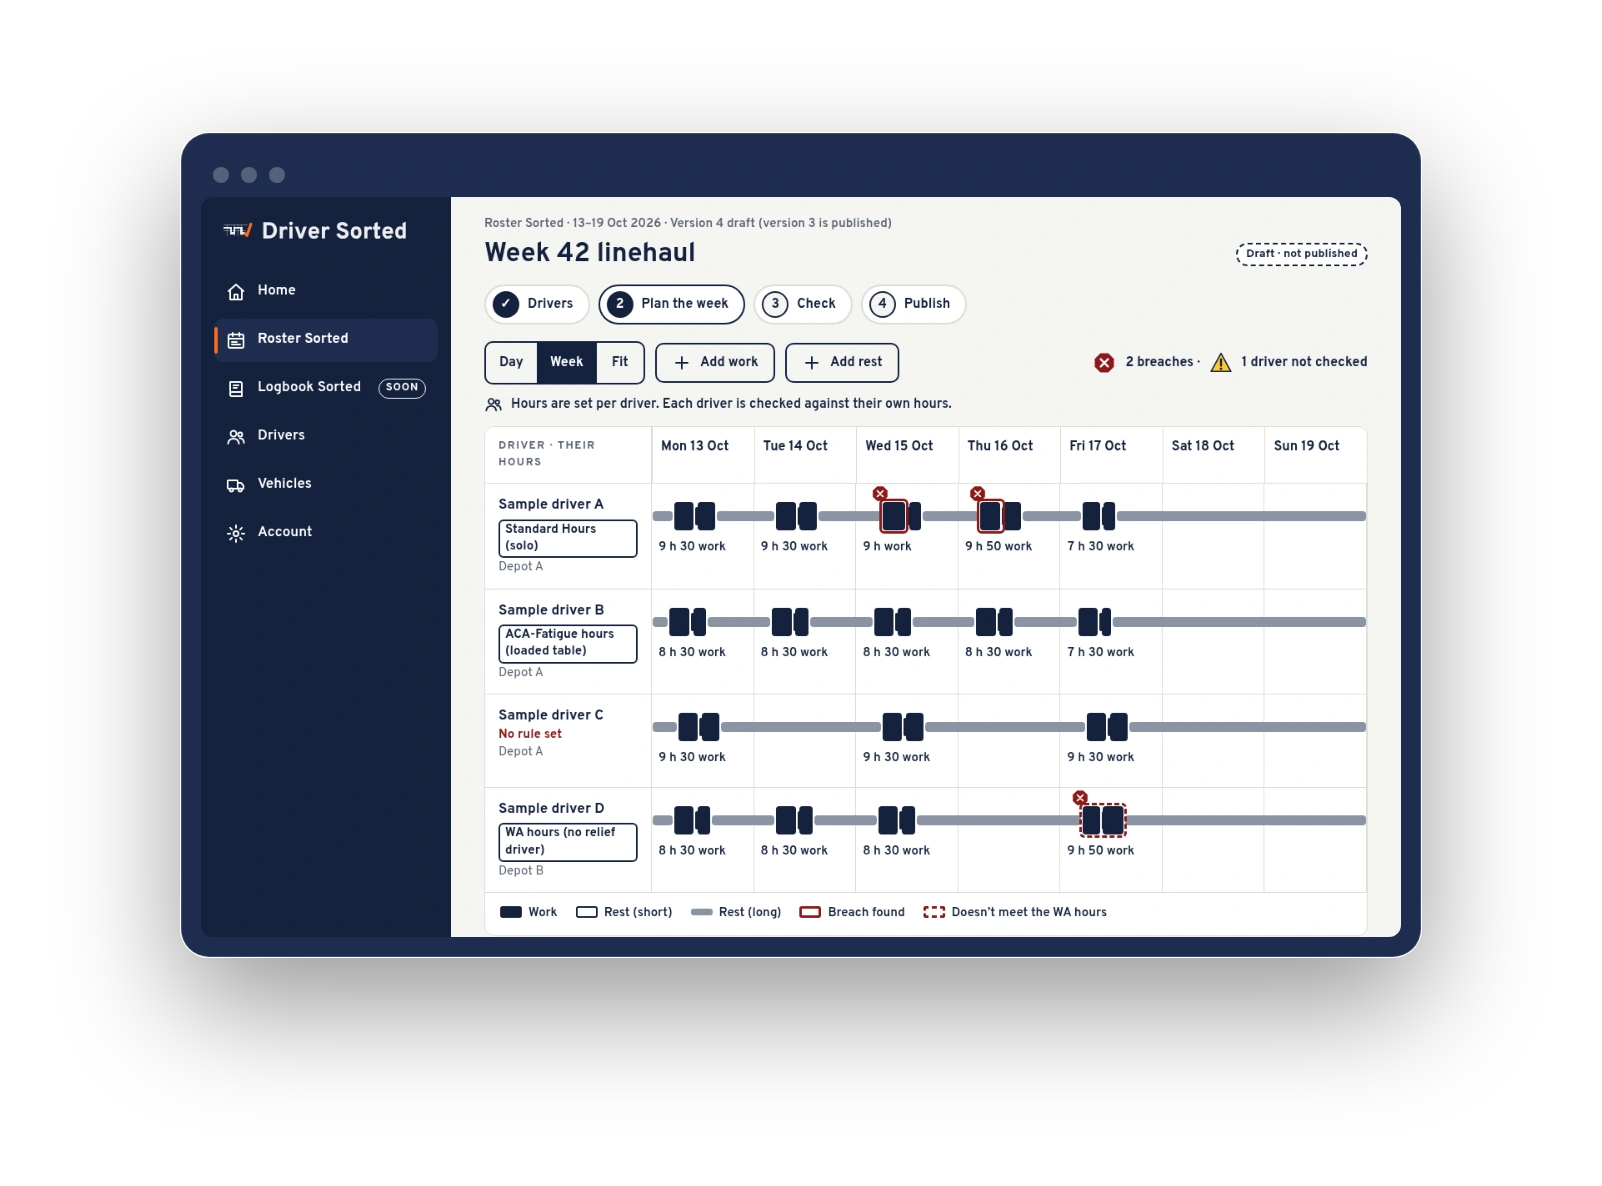The image size is (1602, 1186).
Task: Click the Roster Sorted calendar icon
Action: 236,340
